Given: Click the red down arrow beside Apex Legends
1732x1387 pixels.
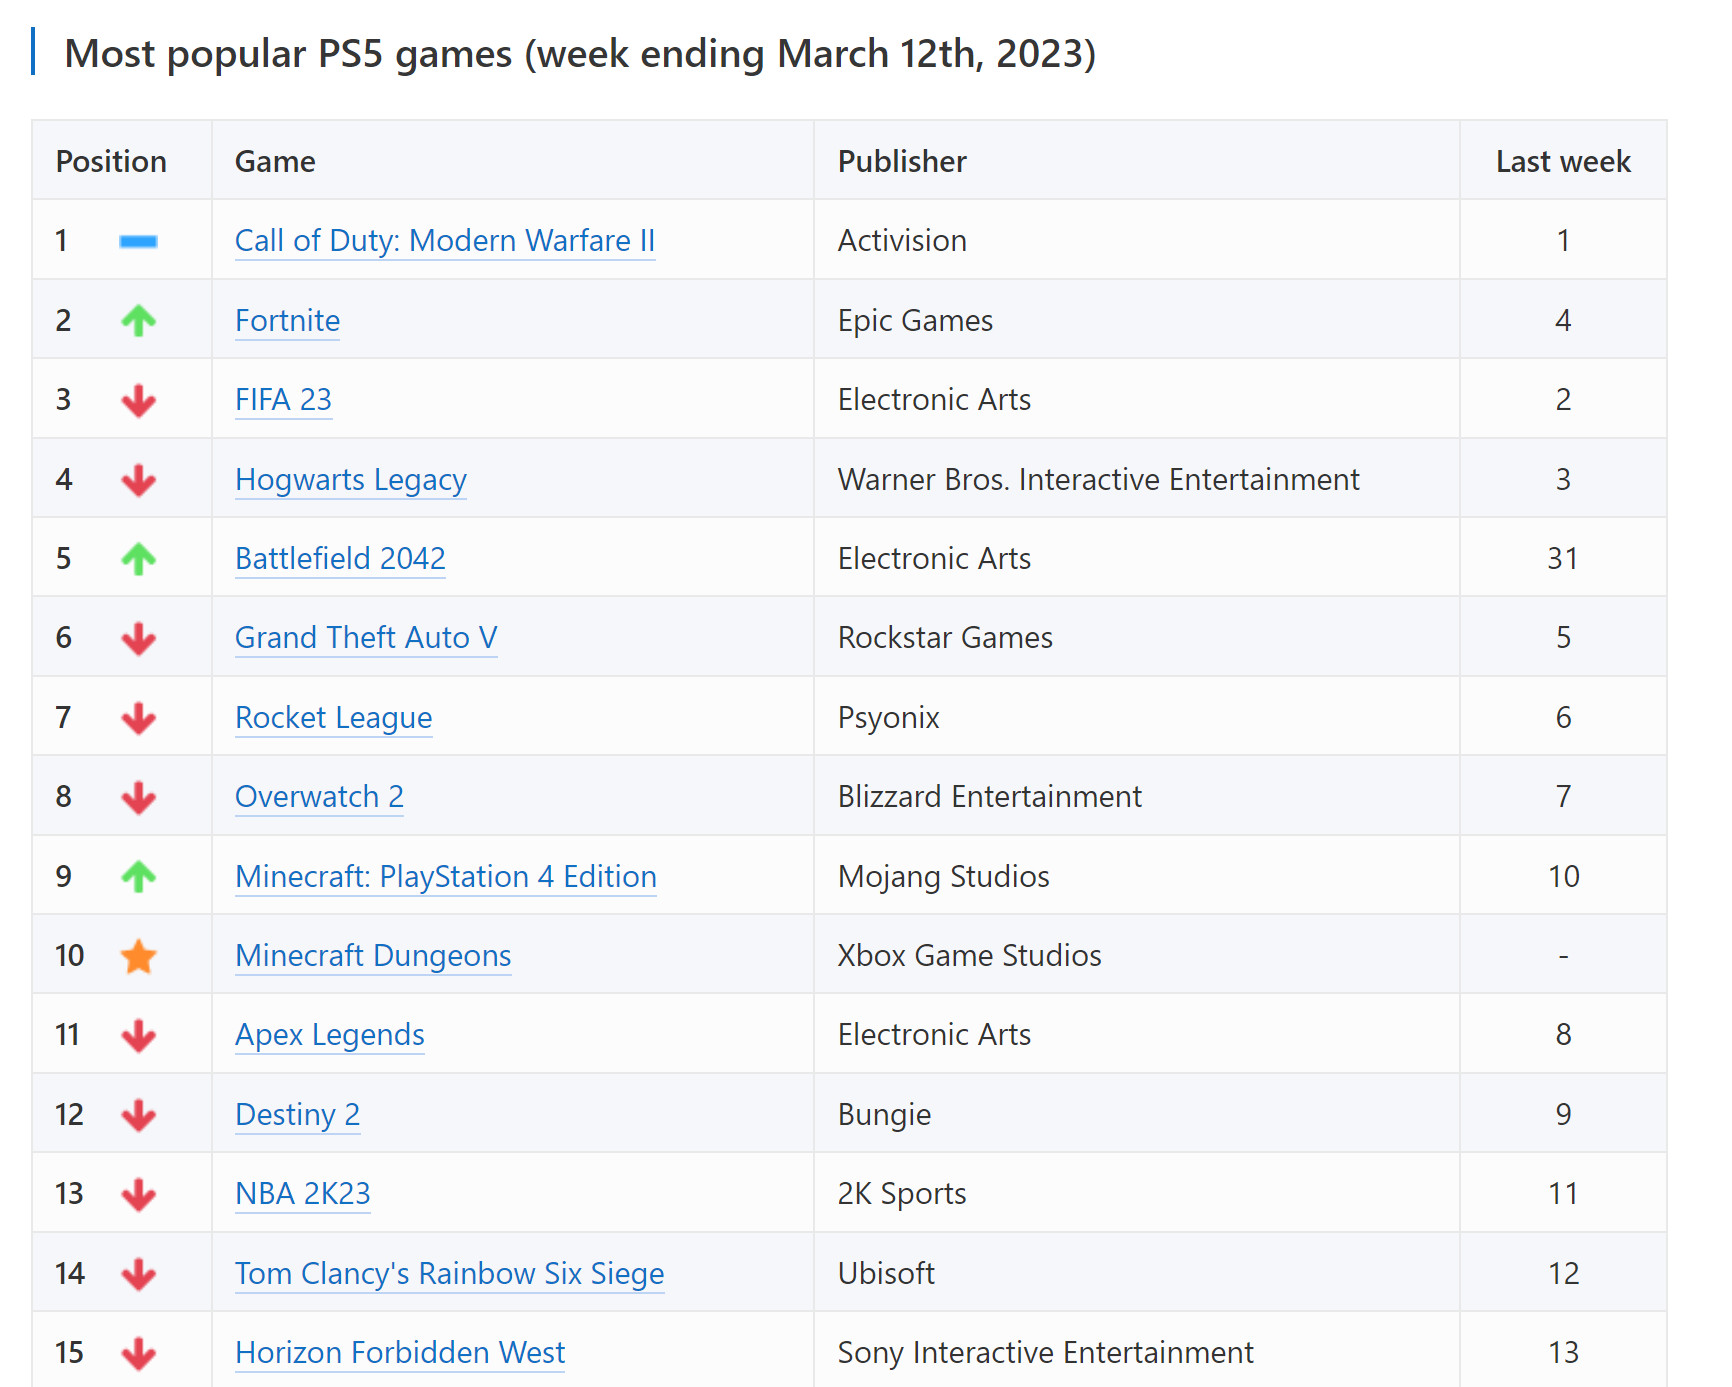Looking at the screenshot, I should click(138, 1036).
